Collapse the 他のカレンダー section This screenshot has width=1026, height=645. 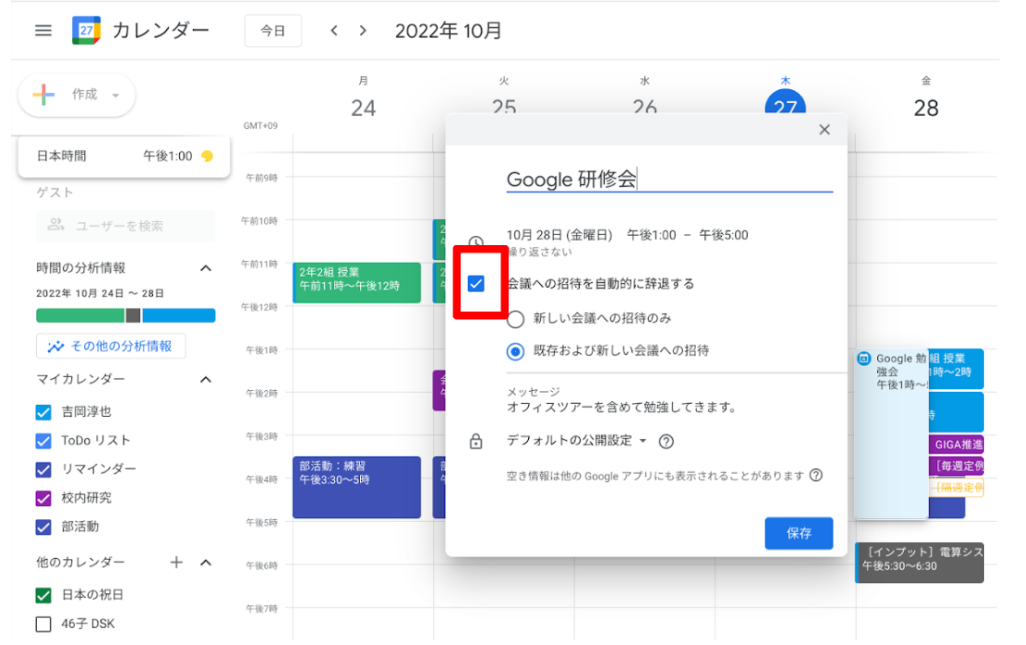click(x=205, y=563)
